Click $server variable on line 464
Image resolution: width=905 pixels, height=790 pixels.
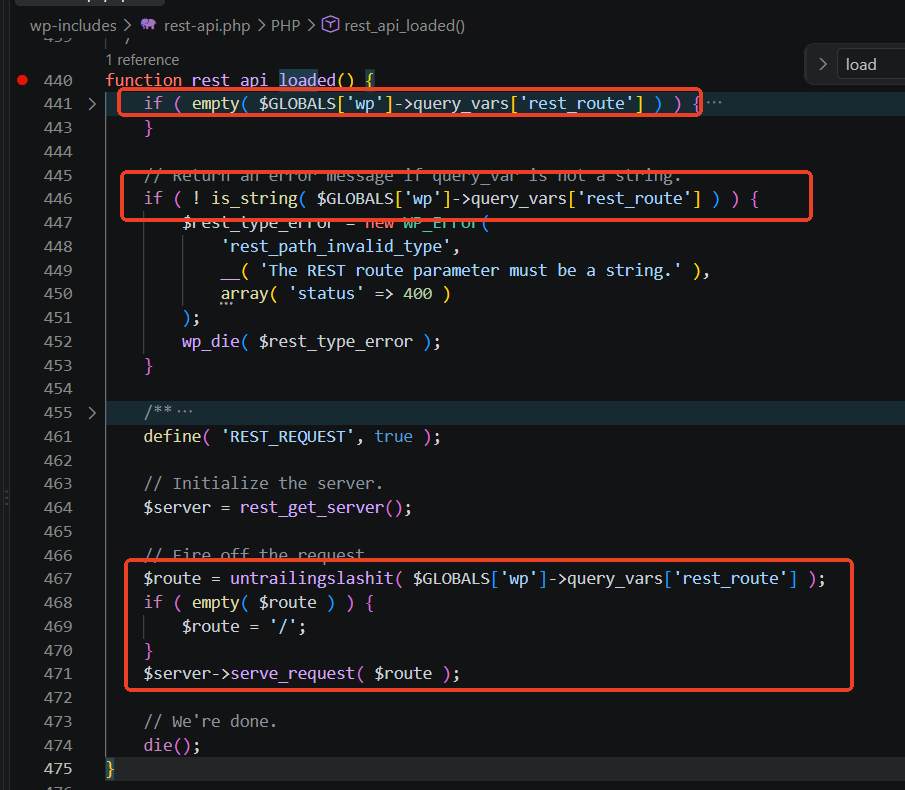tap(177, 508)
